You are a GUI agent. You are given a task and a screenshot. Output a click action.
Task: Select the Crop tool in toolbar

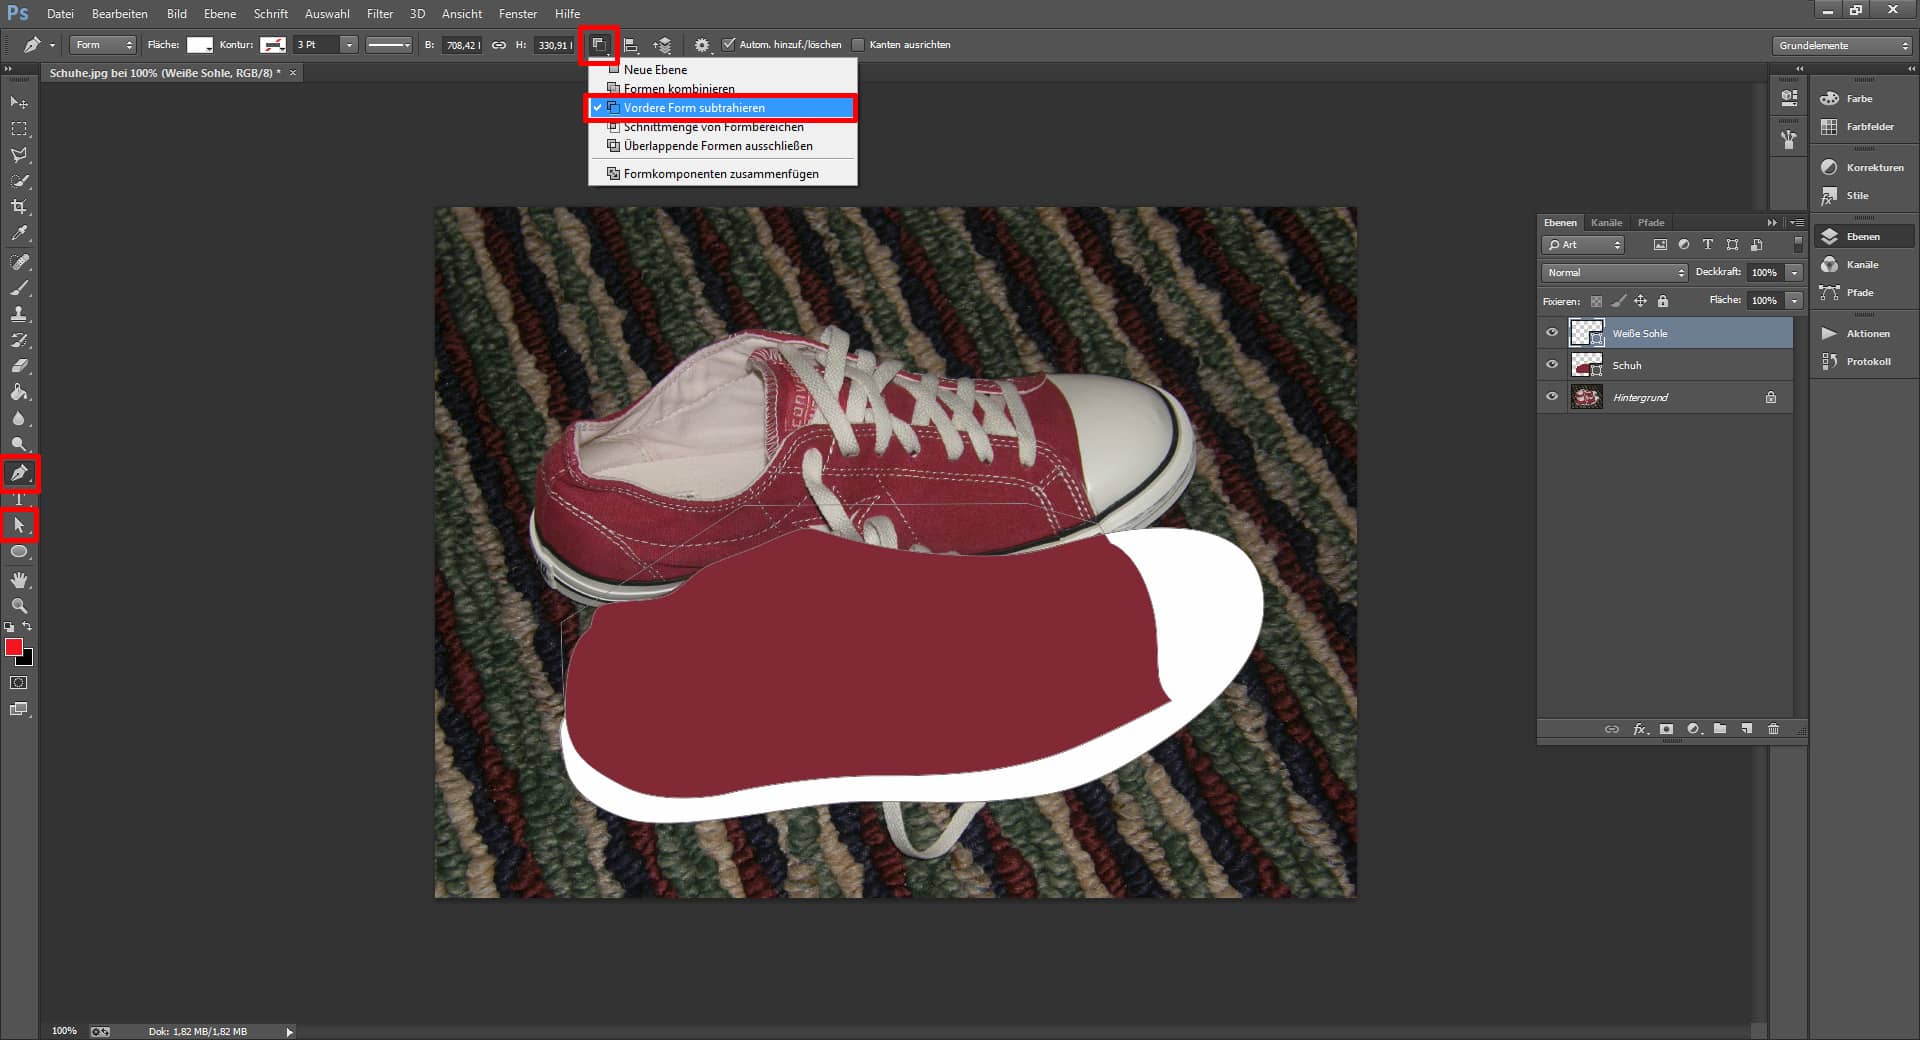point(19,207)
